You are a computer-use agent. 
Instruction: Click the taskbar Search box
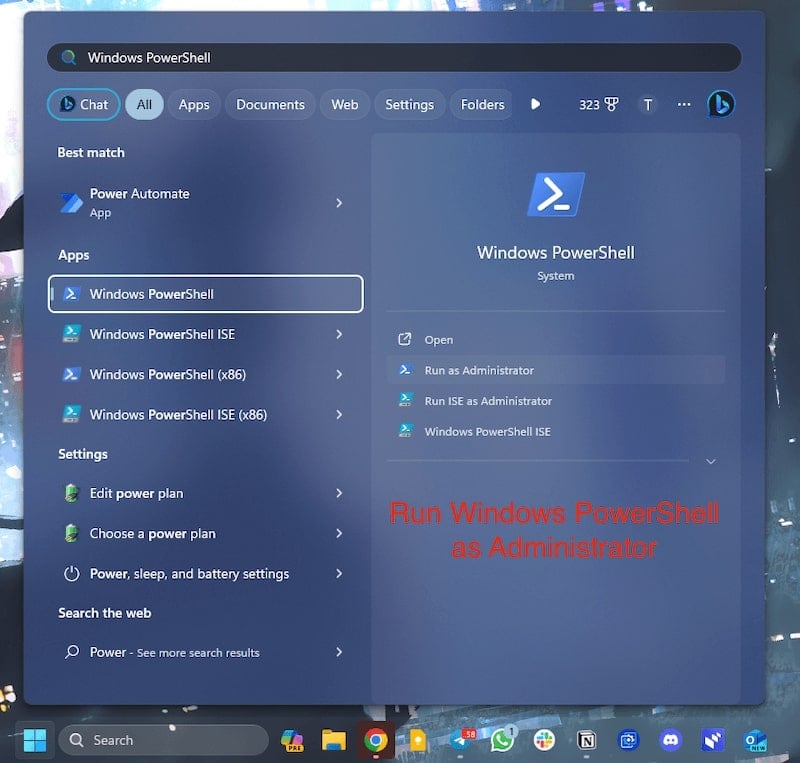tap(163, 740)
